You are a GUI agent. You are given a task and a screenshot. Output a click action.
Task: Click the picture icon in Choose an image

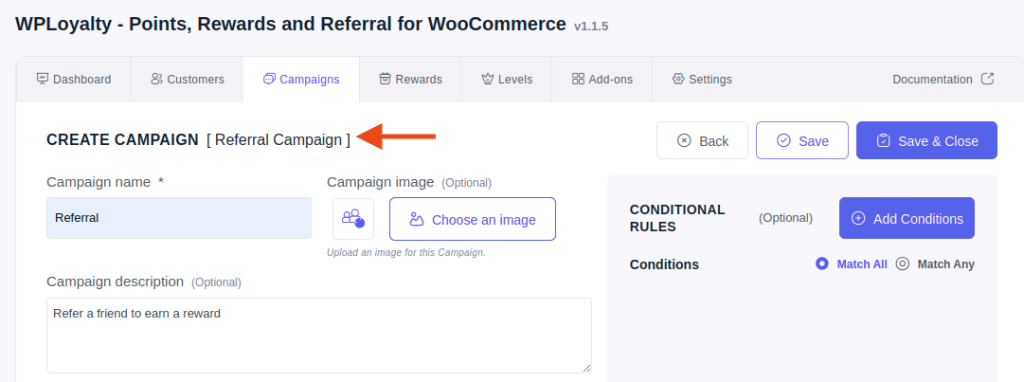[417, 219]
